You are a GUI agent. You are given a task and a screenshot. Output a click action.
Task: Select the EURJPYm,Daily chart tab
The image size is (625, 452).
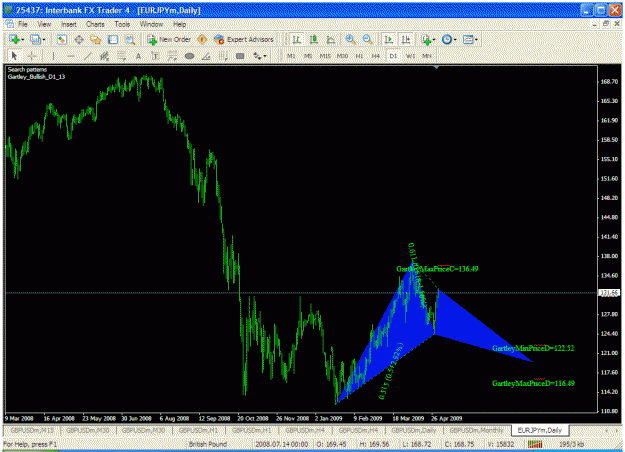540,430
